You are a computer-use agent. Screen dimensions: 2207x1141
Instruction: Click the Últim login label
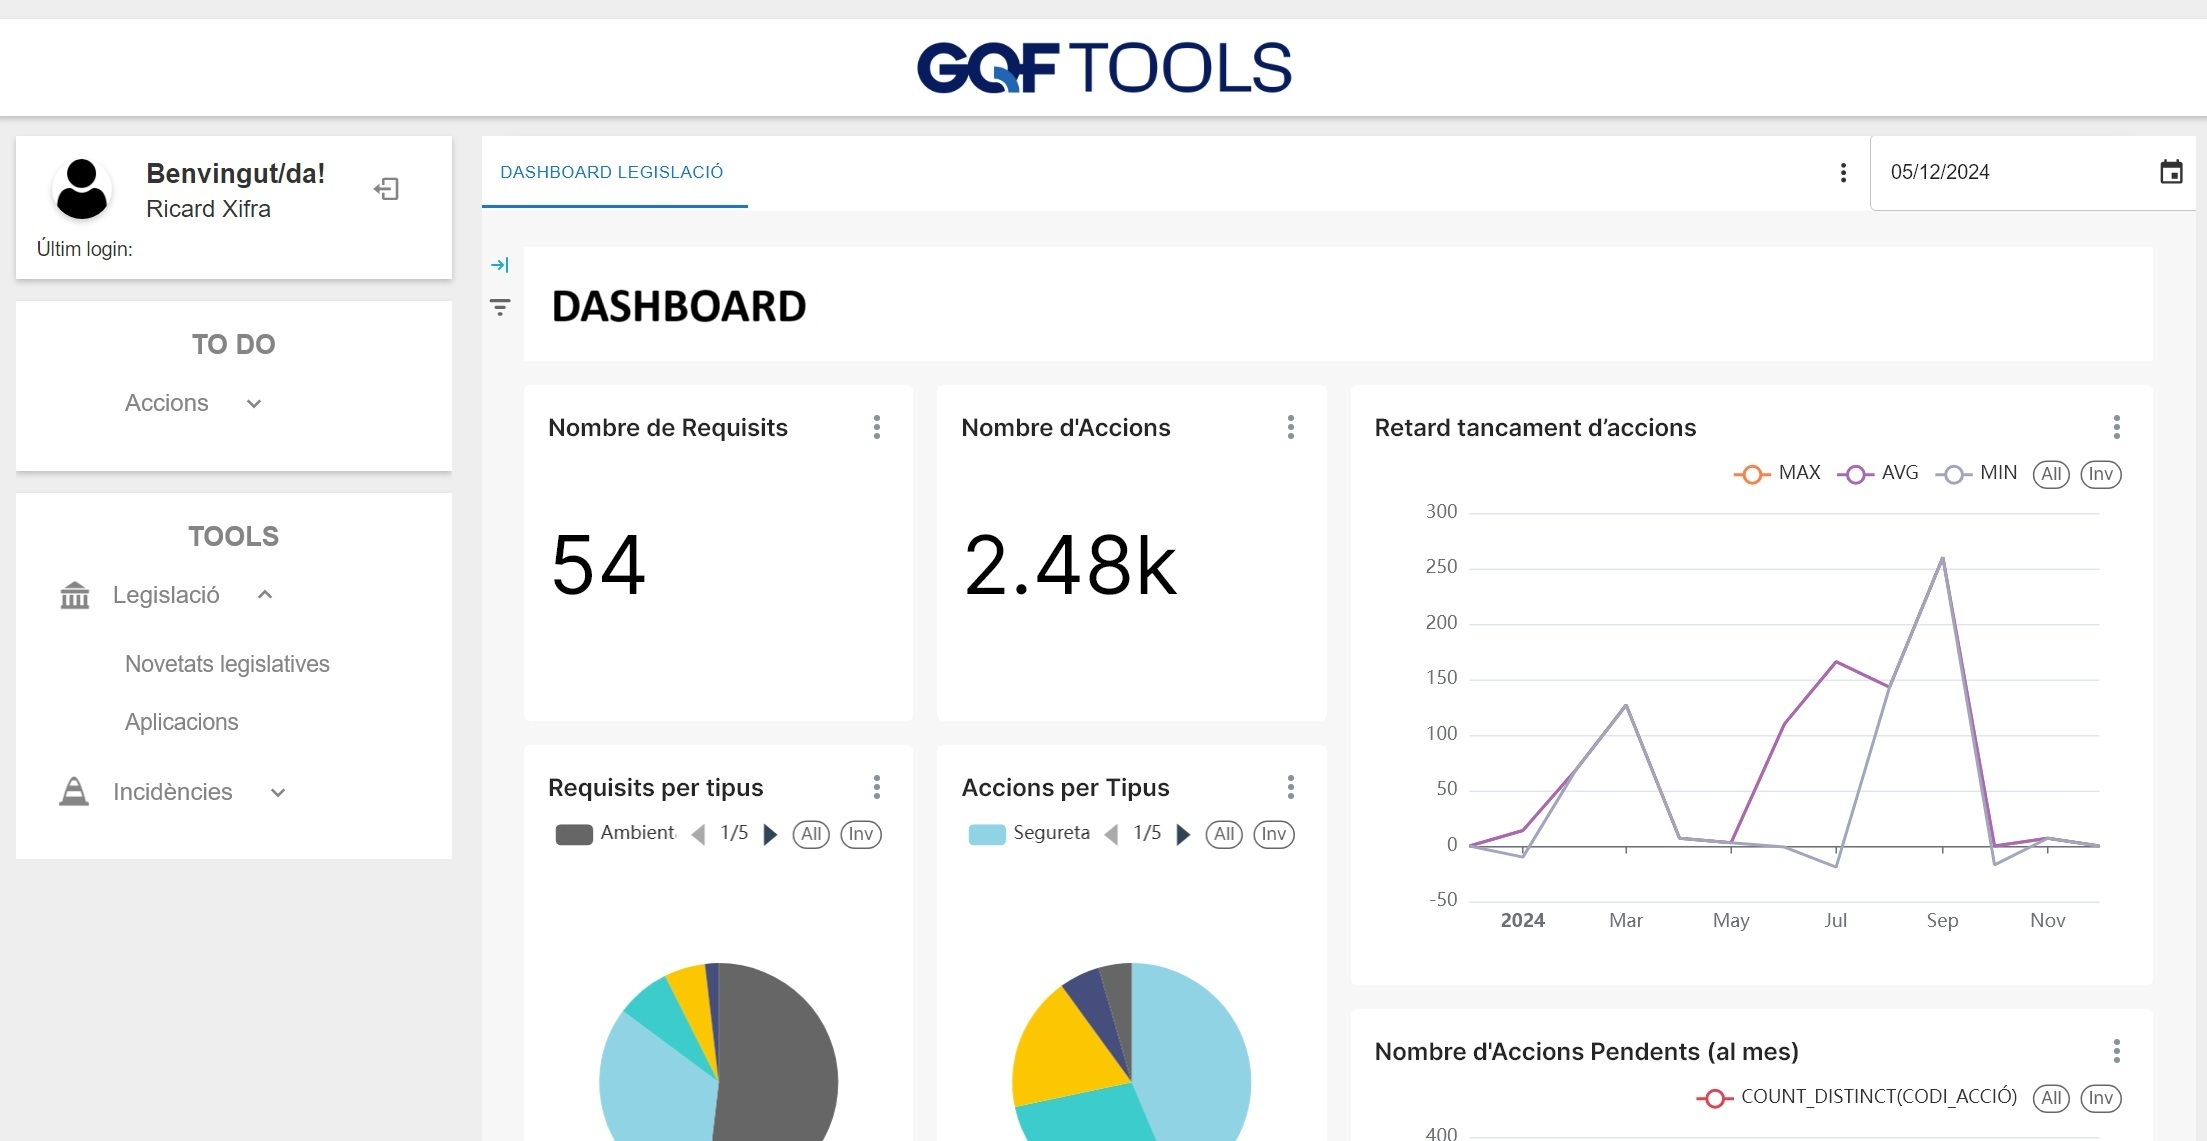point(84,249)
